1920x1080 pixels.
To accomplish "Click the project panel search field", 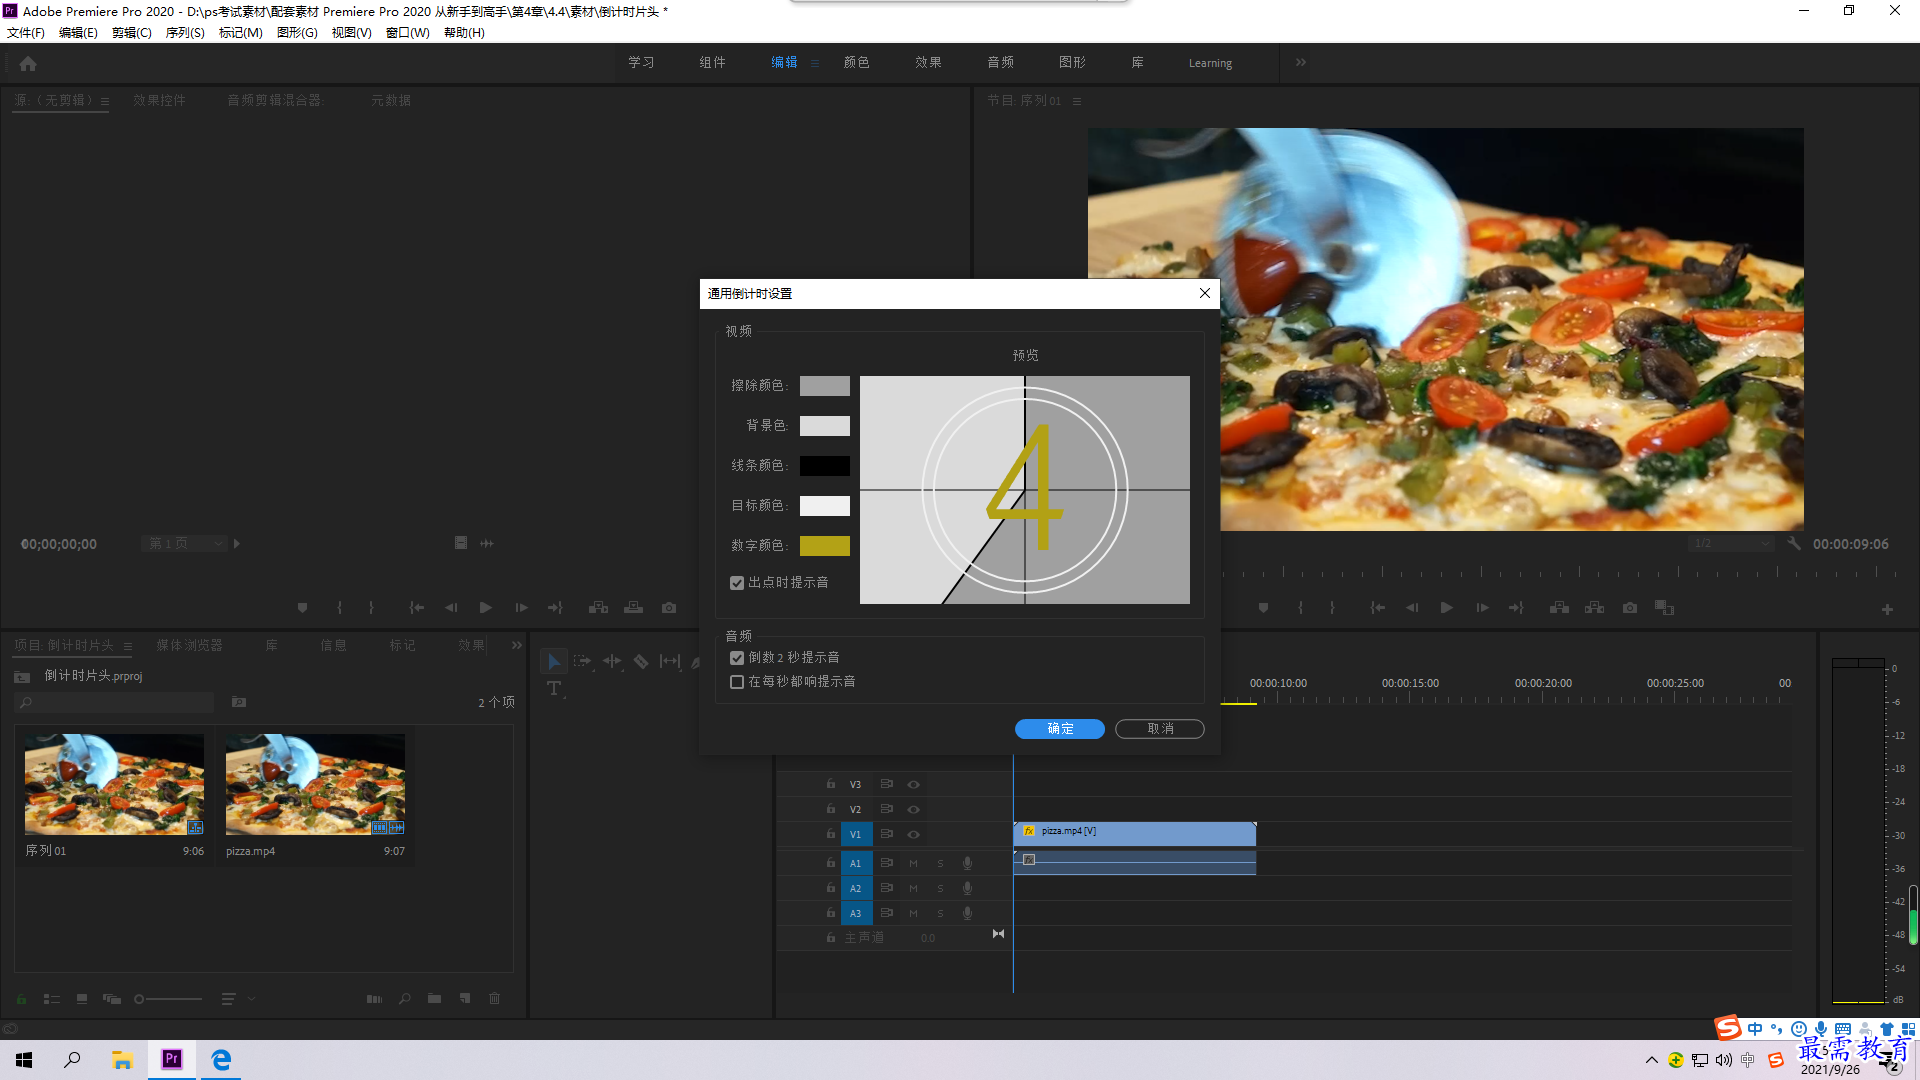I will coord(115,703).
